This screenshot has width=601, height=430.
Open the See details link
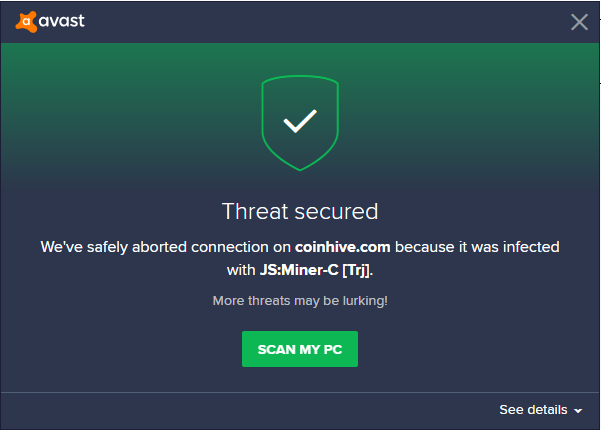coord(534,410)
